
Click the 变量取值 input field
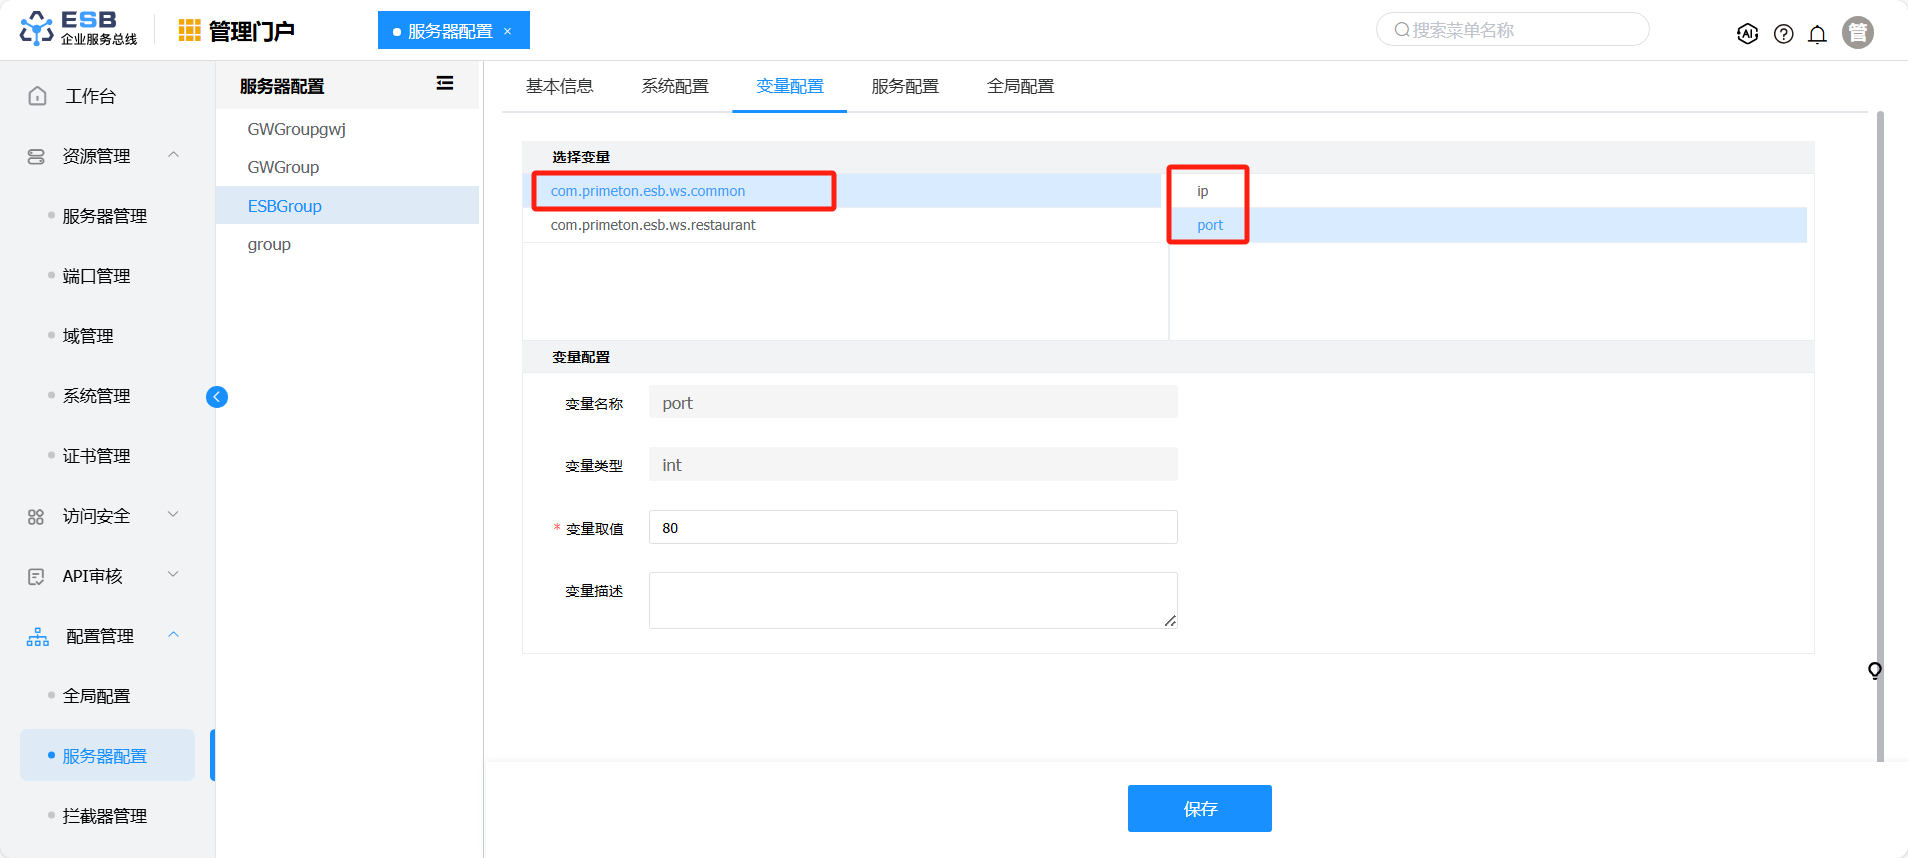pyautogui.click(x=912, y=527)
